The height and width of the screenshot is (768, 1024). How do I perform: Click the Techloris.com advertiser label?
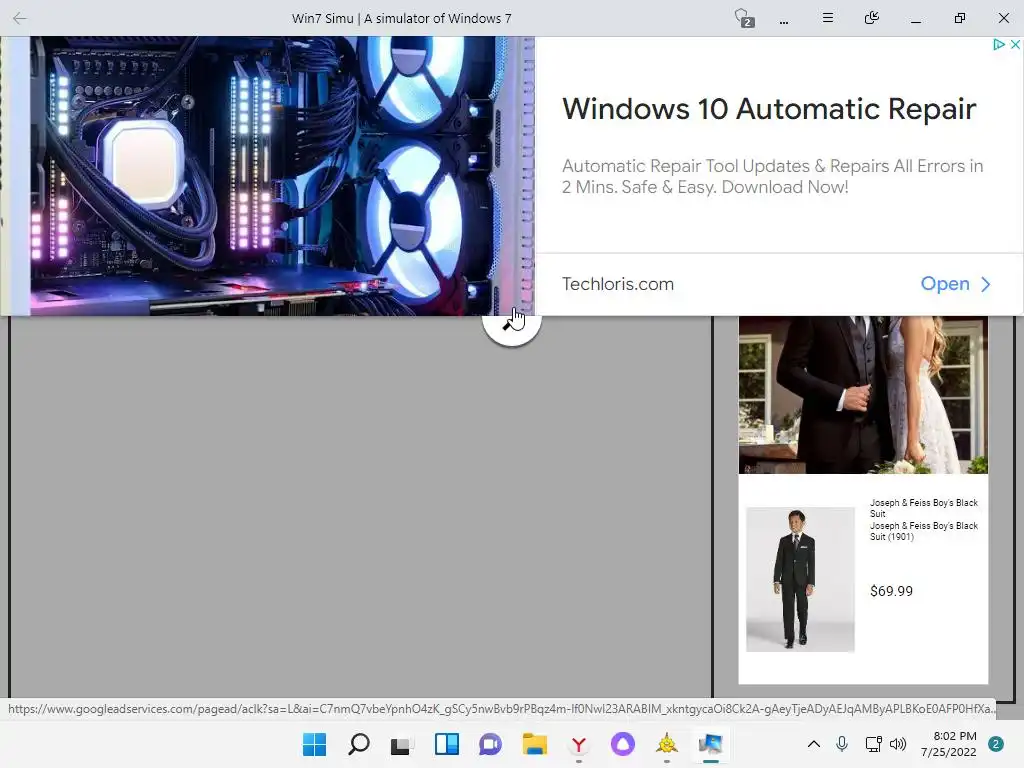618,284
